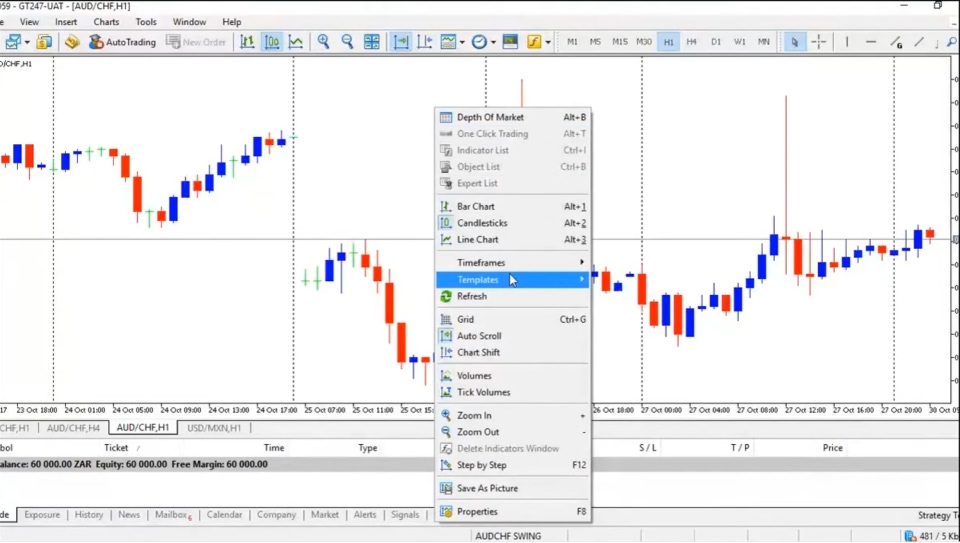This screenshot has height=543, width=960.
Task: Click the Zoom Out magnifier toolbar icon
Action: 347,42
